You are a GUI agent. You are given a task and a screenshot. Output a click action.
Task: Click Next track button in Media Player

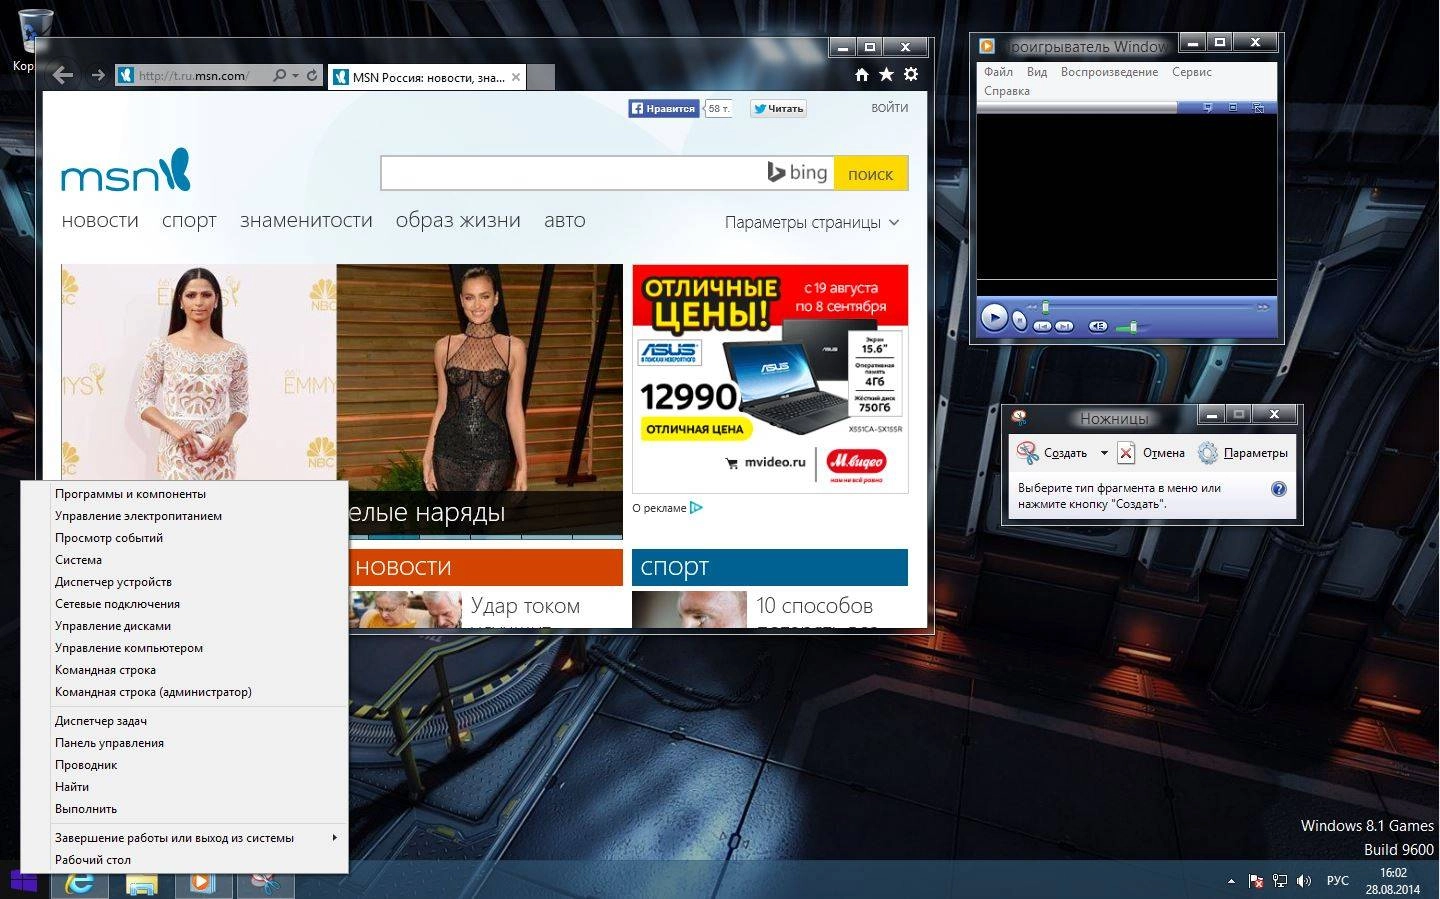(x=1064, y=326)
